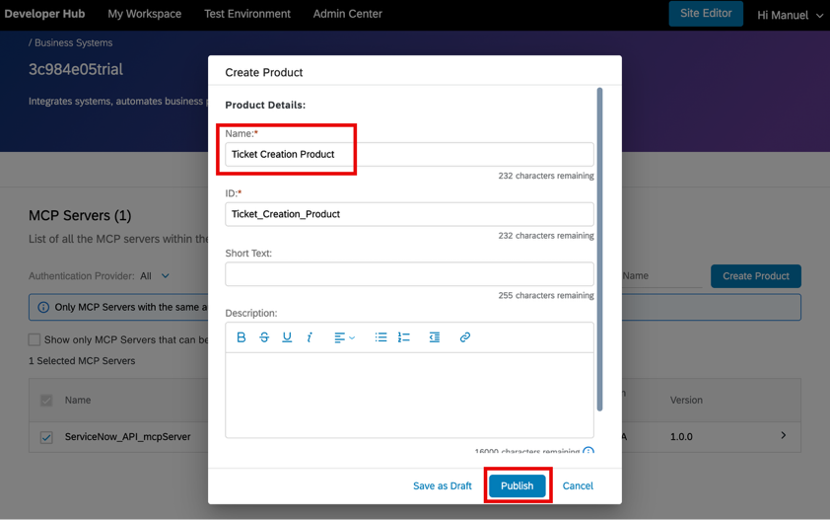Screen dimensions: 834x522
Task: Toggle the select-all checkbox in Name header
Action: 46,400
